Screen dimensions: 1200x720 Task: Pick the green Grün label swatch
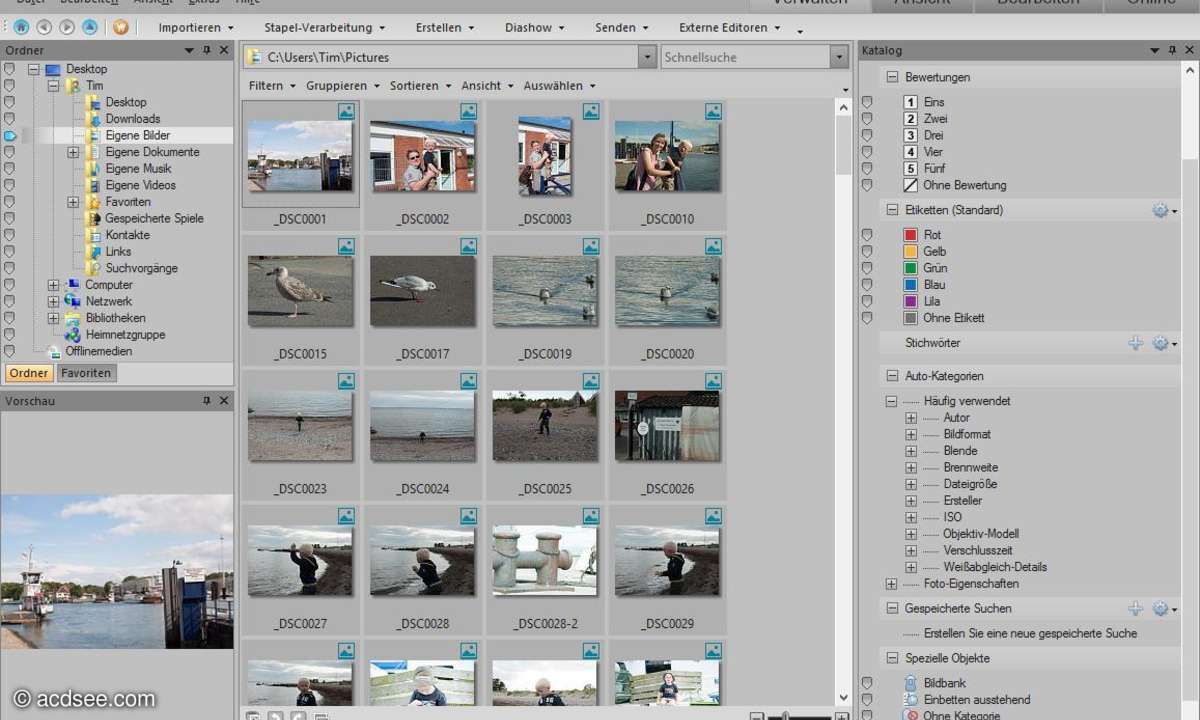910,268
